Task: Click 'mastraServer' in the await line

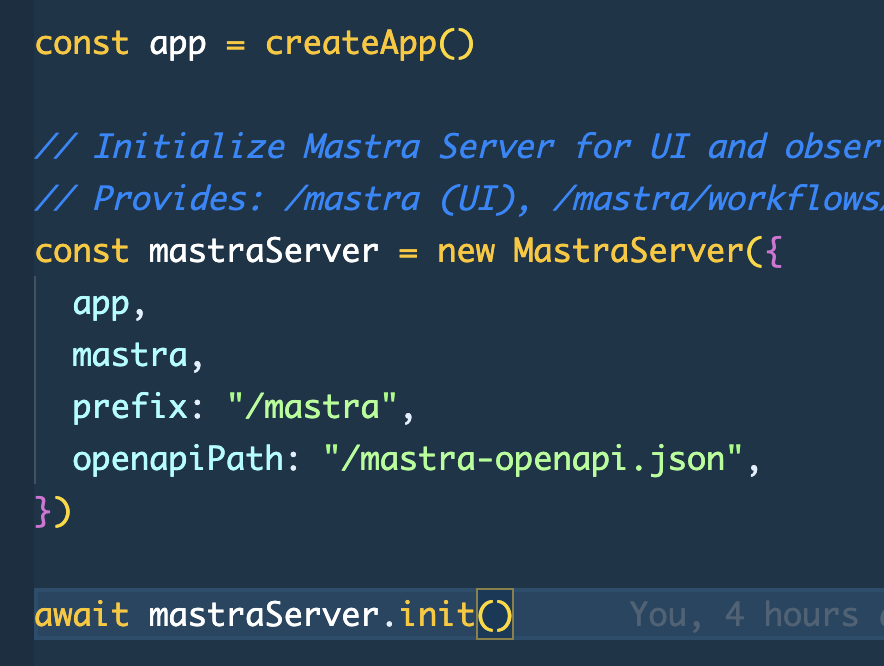Action: [263, 614]
